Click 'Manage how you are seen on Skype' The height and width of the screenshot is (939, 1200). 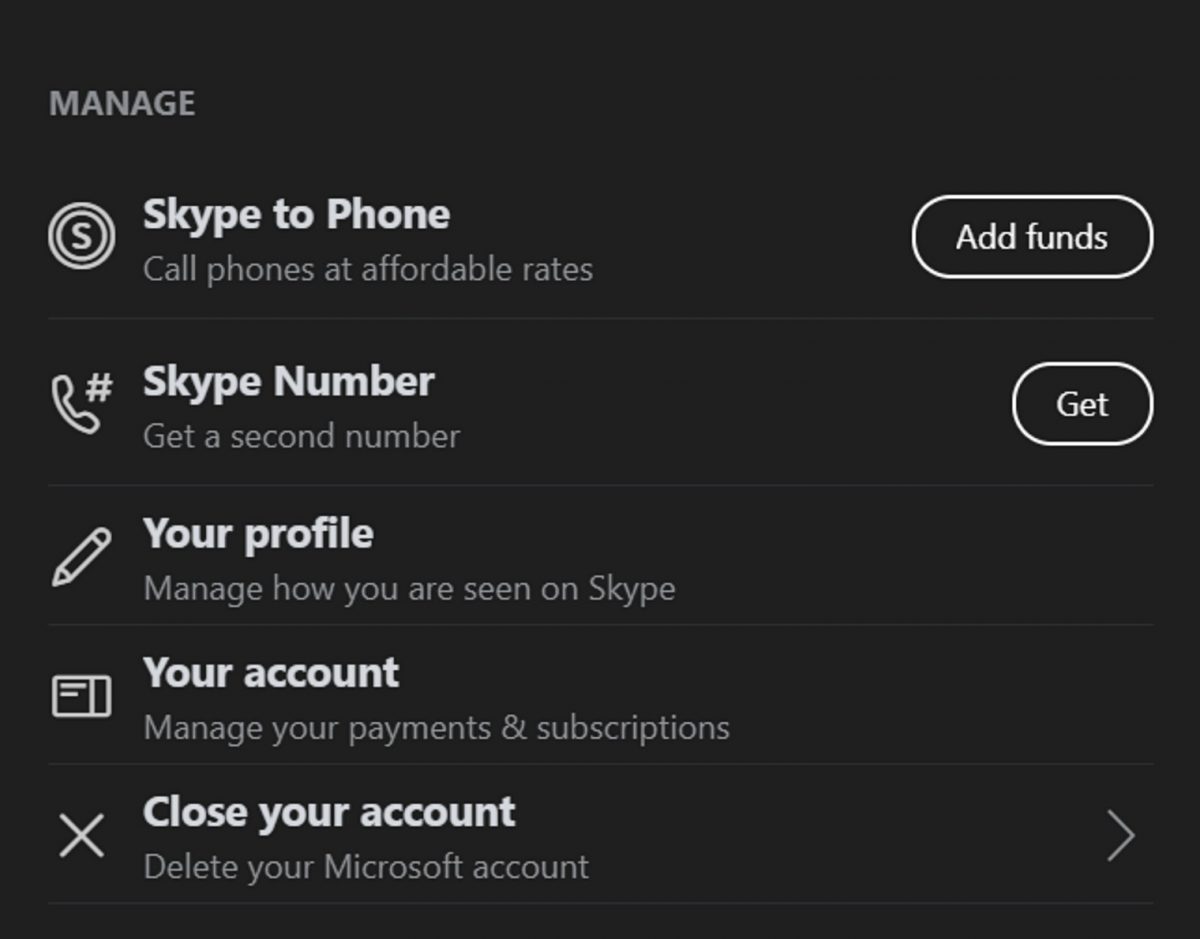pyautogui.click(x=409, y=588)
